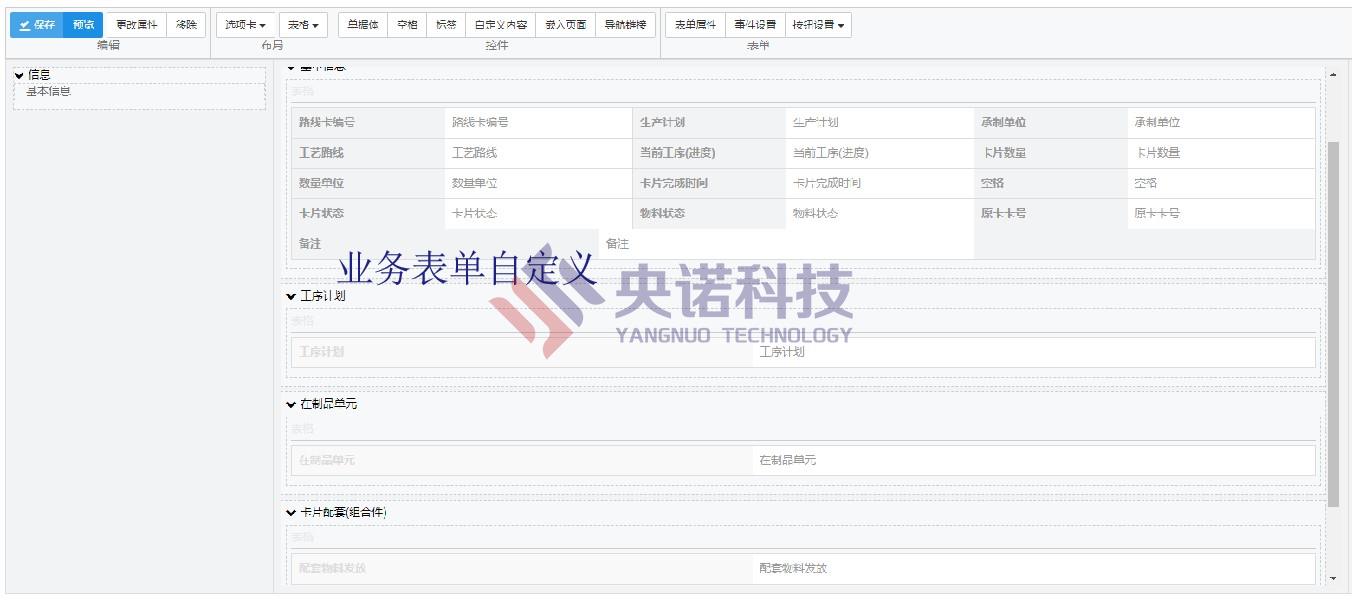Click the 路线卡编号 input field
The height and width of the screenshot is (602, 1353).
pyautogui.click(x=539, y=123)
